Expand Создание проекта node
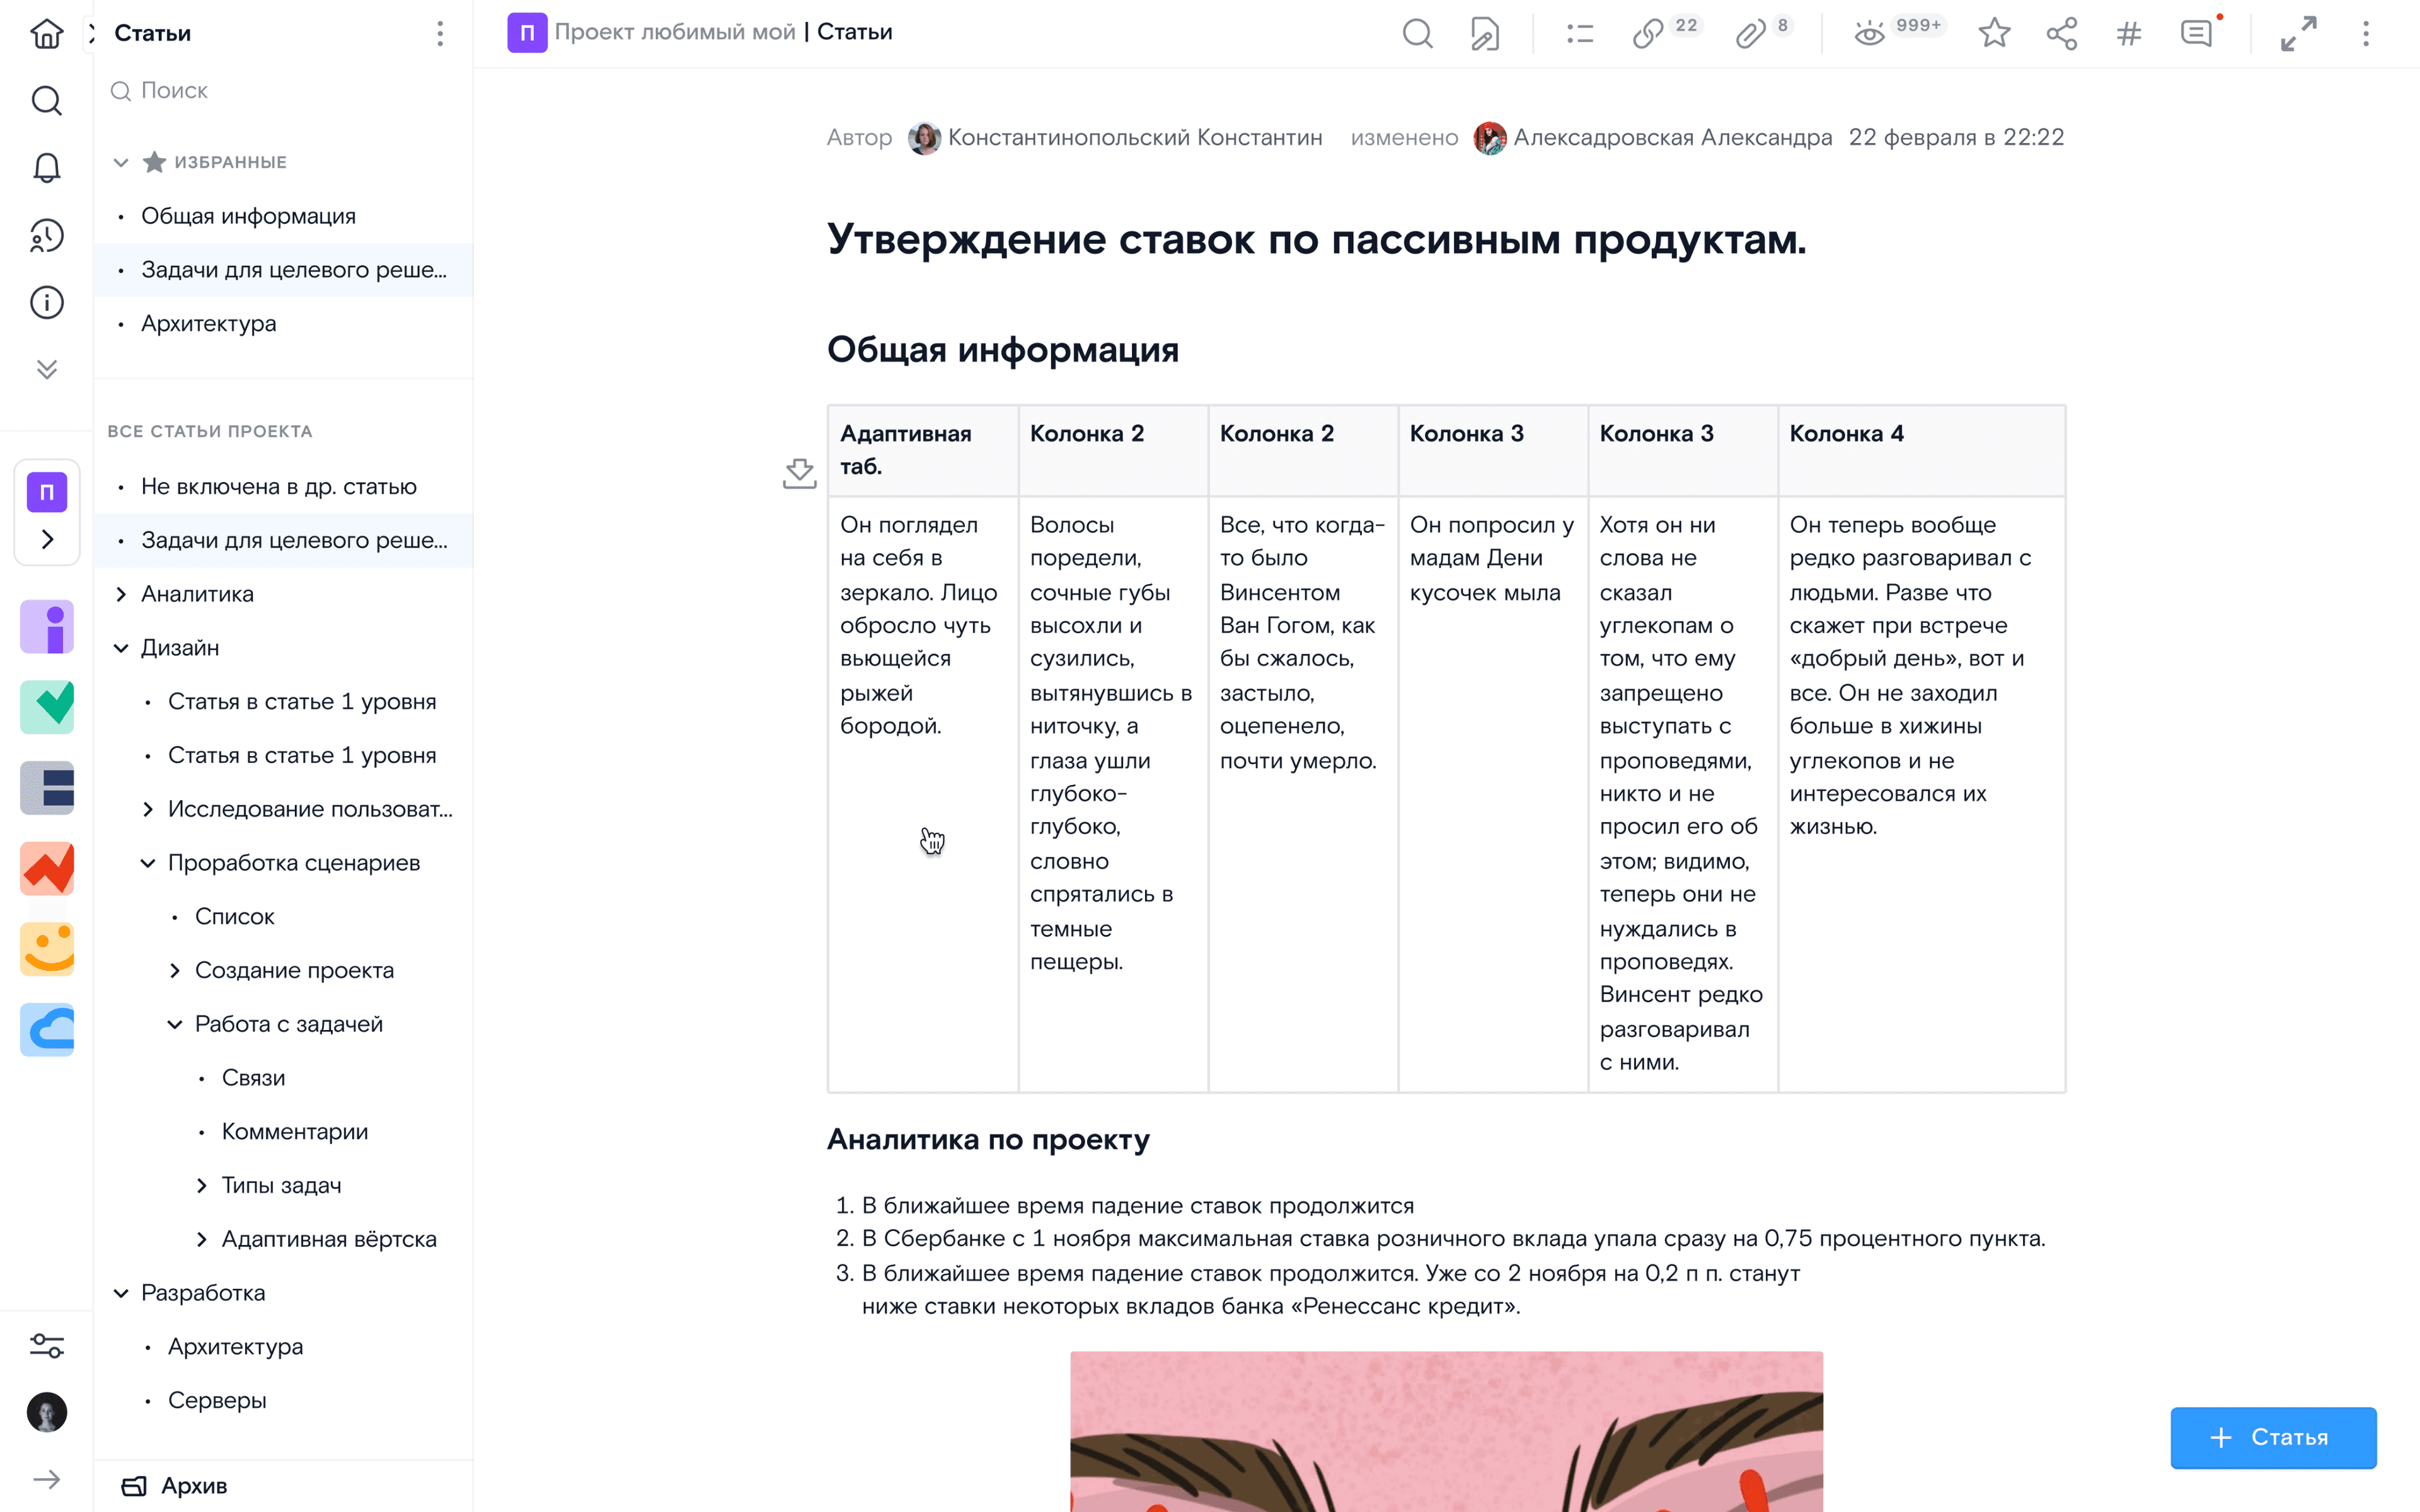2420x1512 pixels. coord(175,970)
